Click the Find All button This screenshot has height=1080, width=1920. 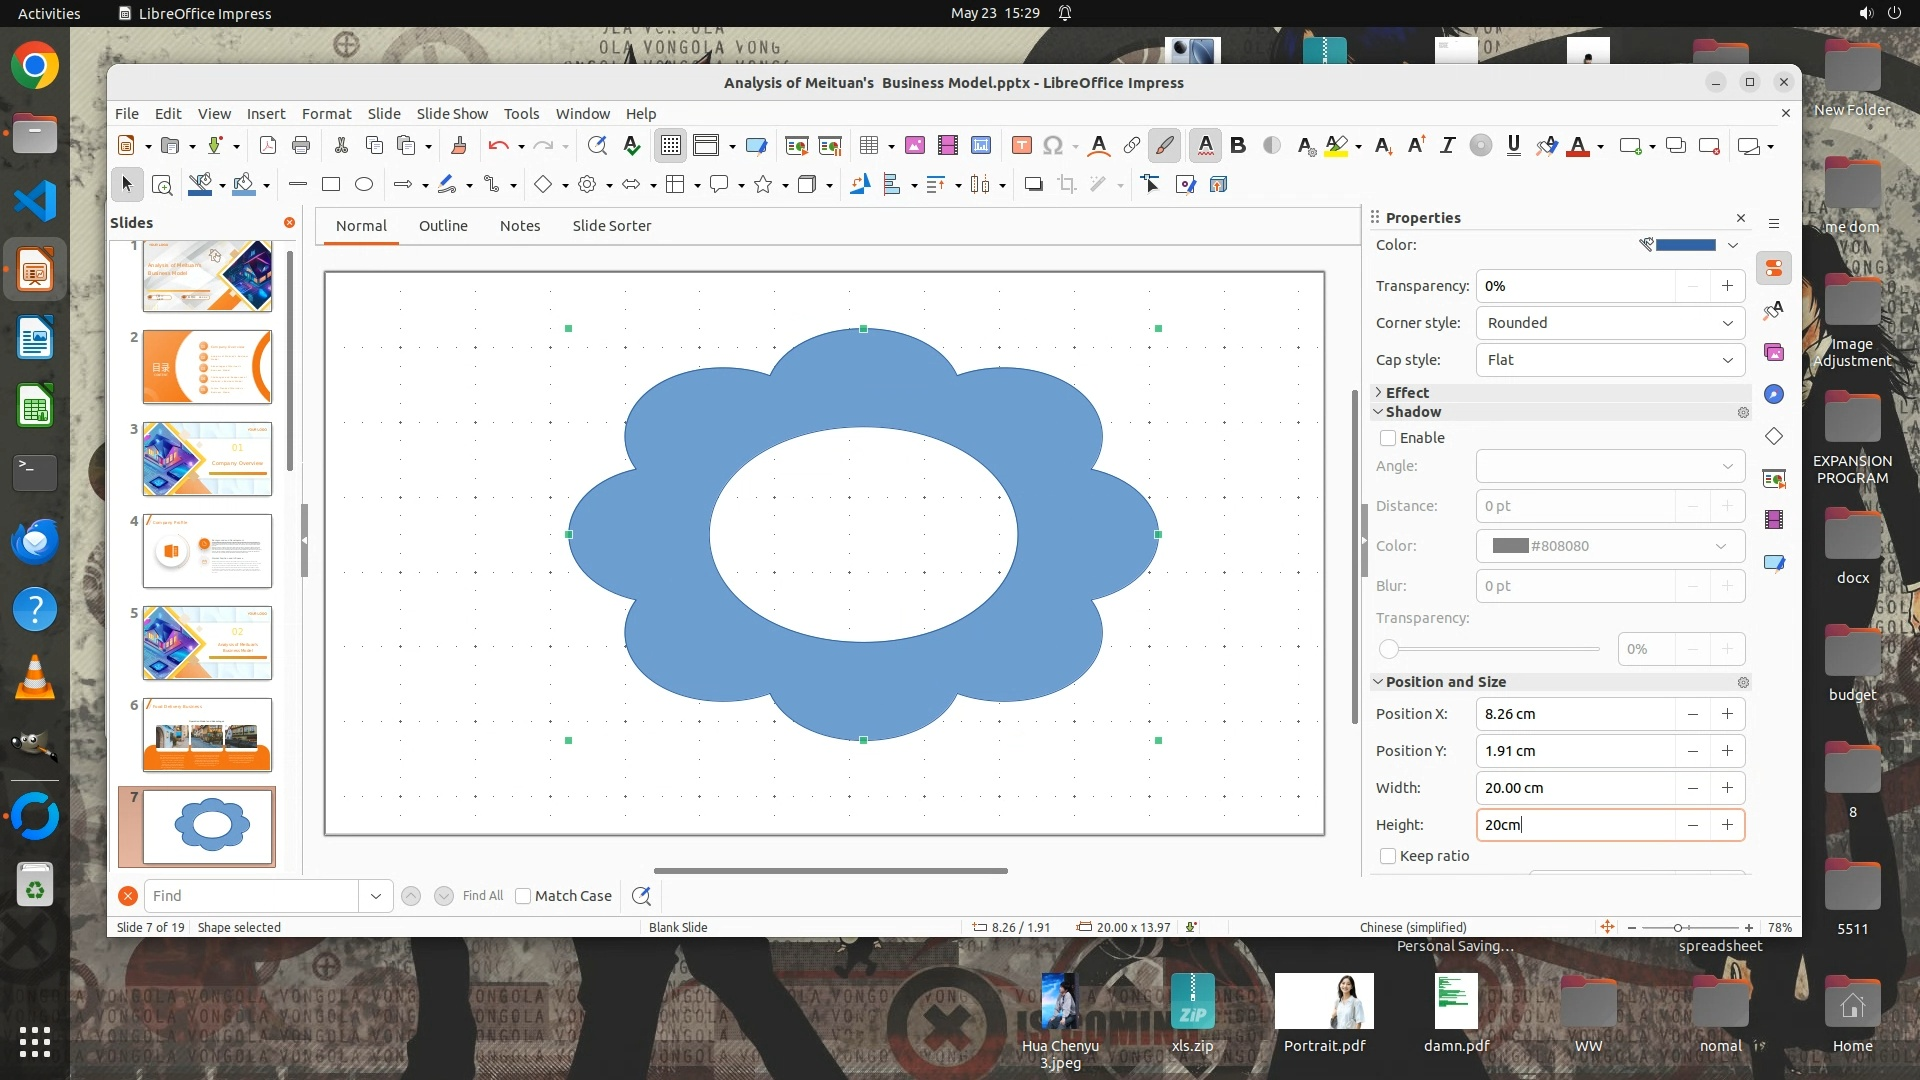pos(483,896)
